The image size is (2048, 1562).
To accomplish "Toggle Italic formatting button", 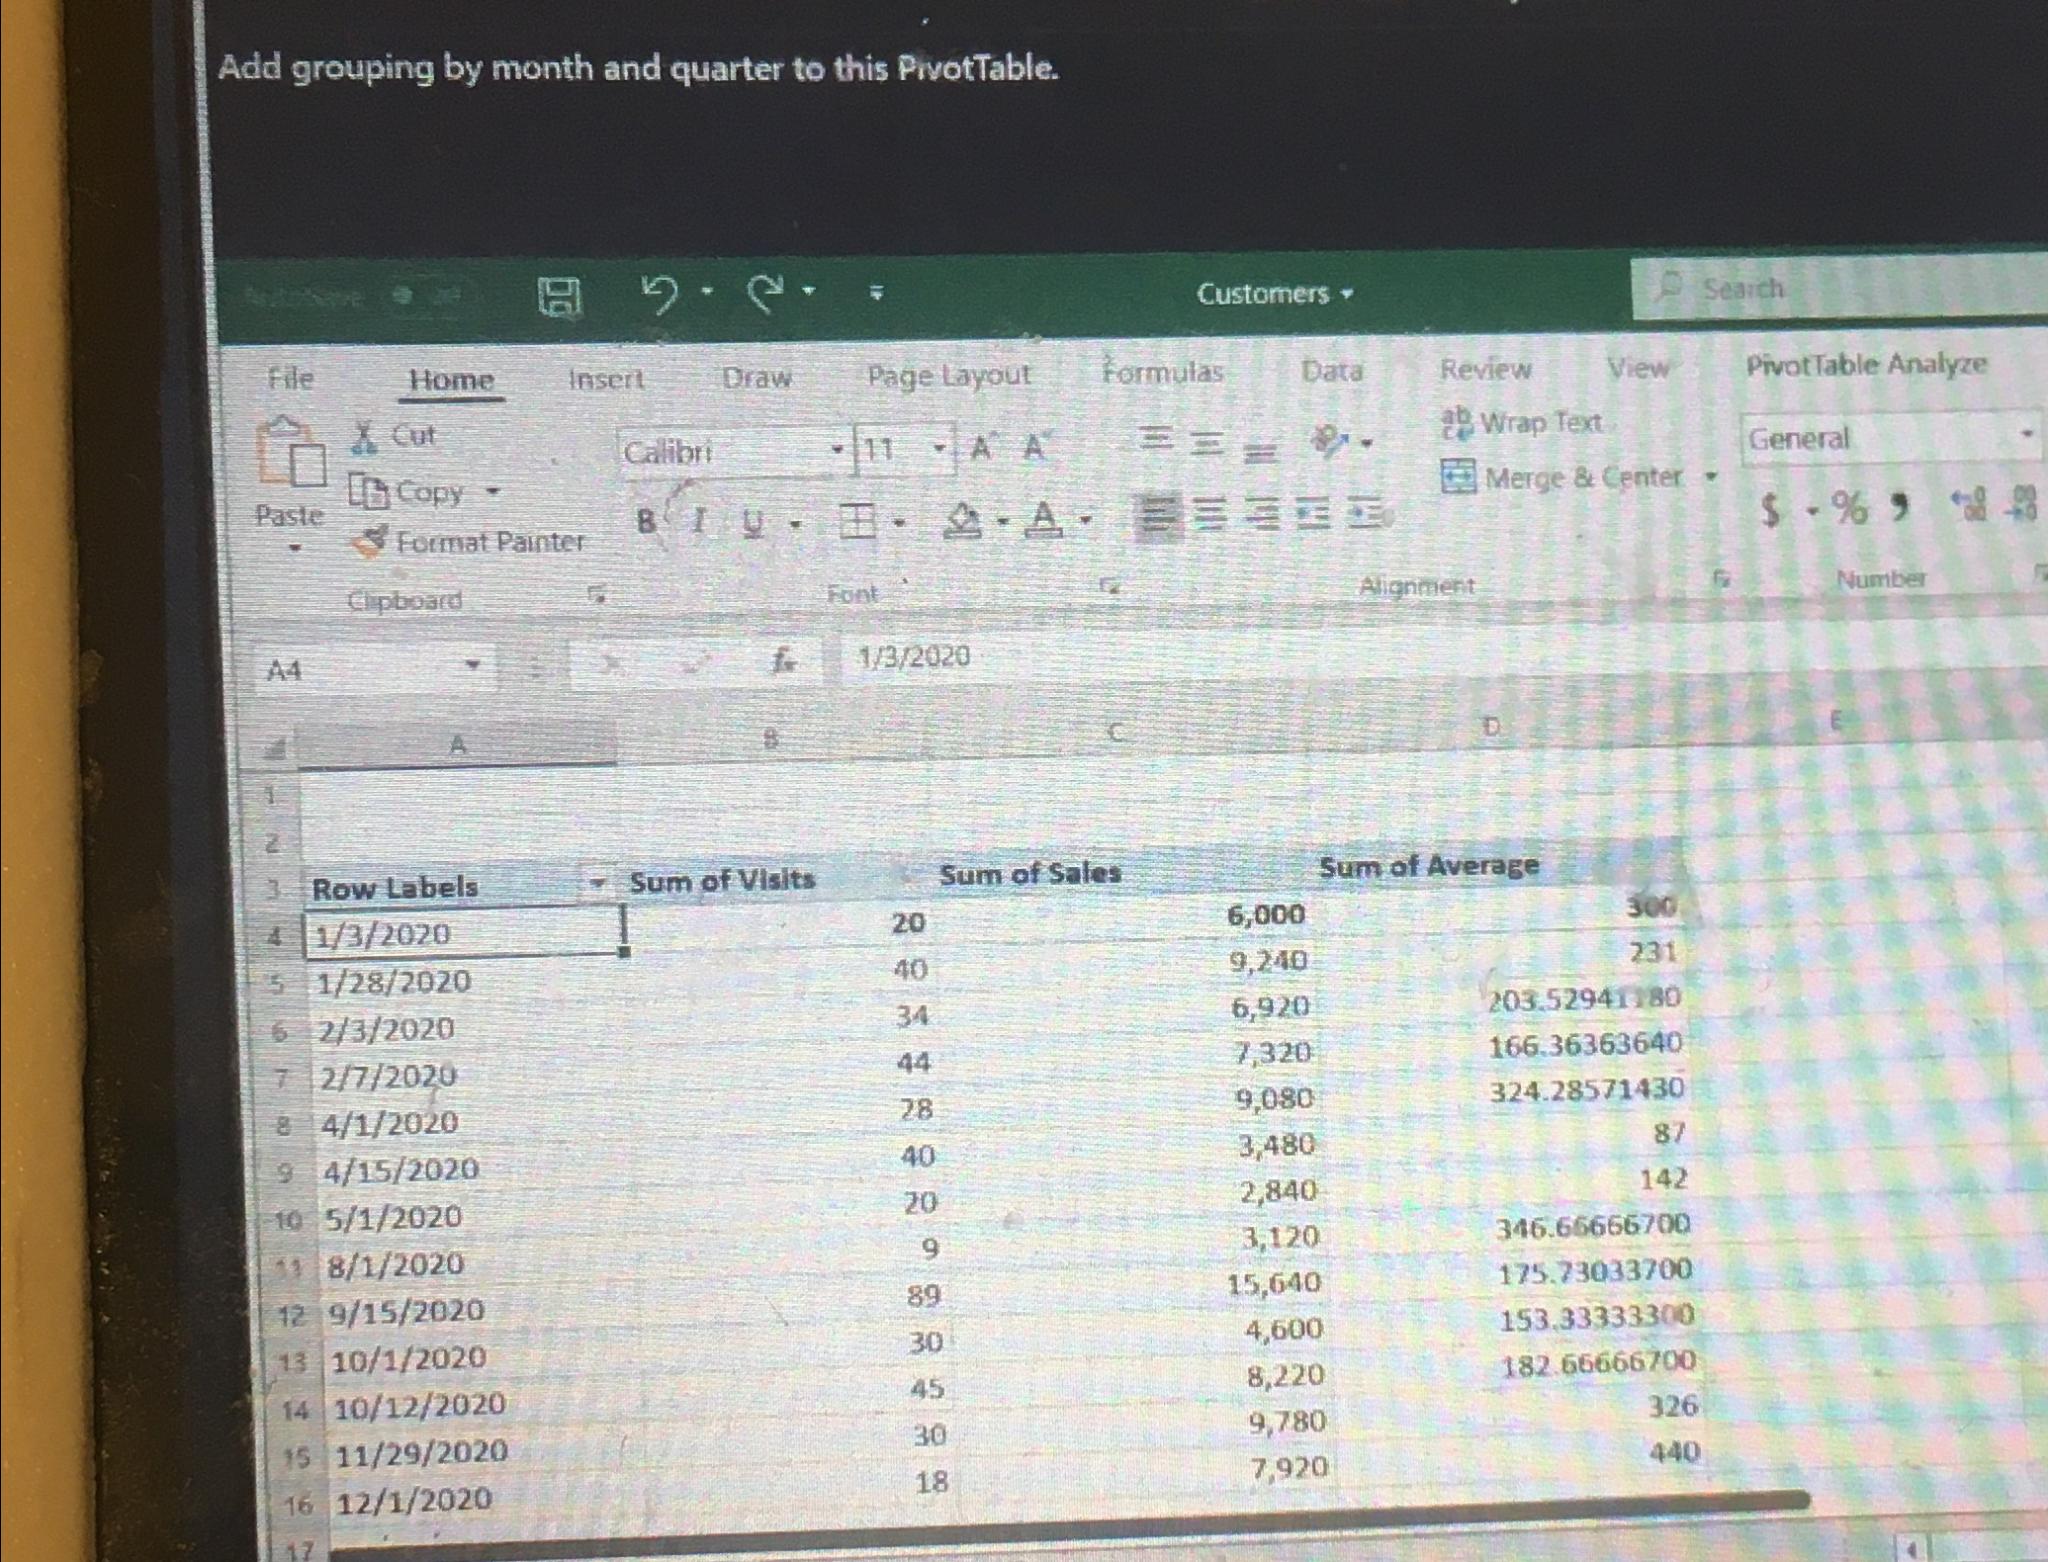I will (700, 521).
